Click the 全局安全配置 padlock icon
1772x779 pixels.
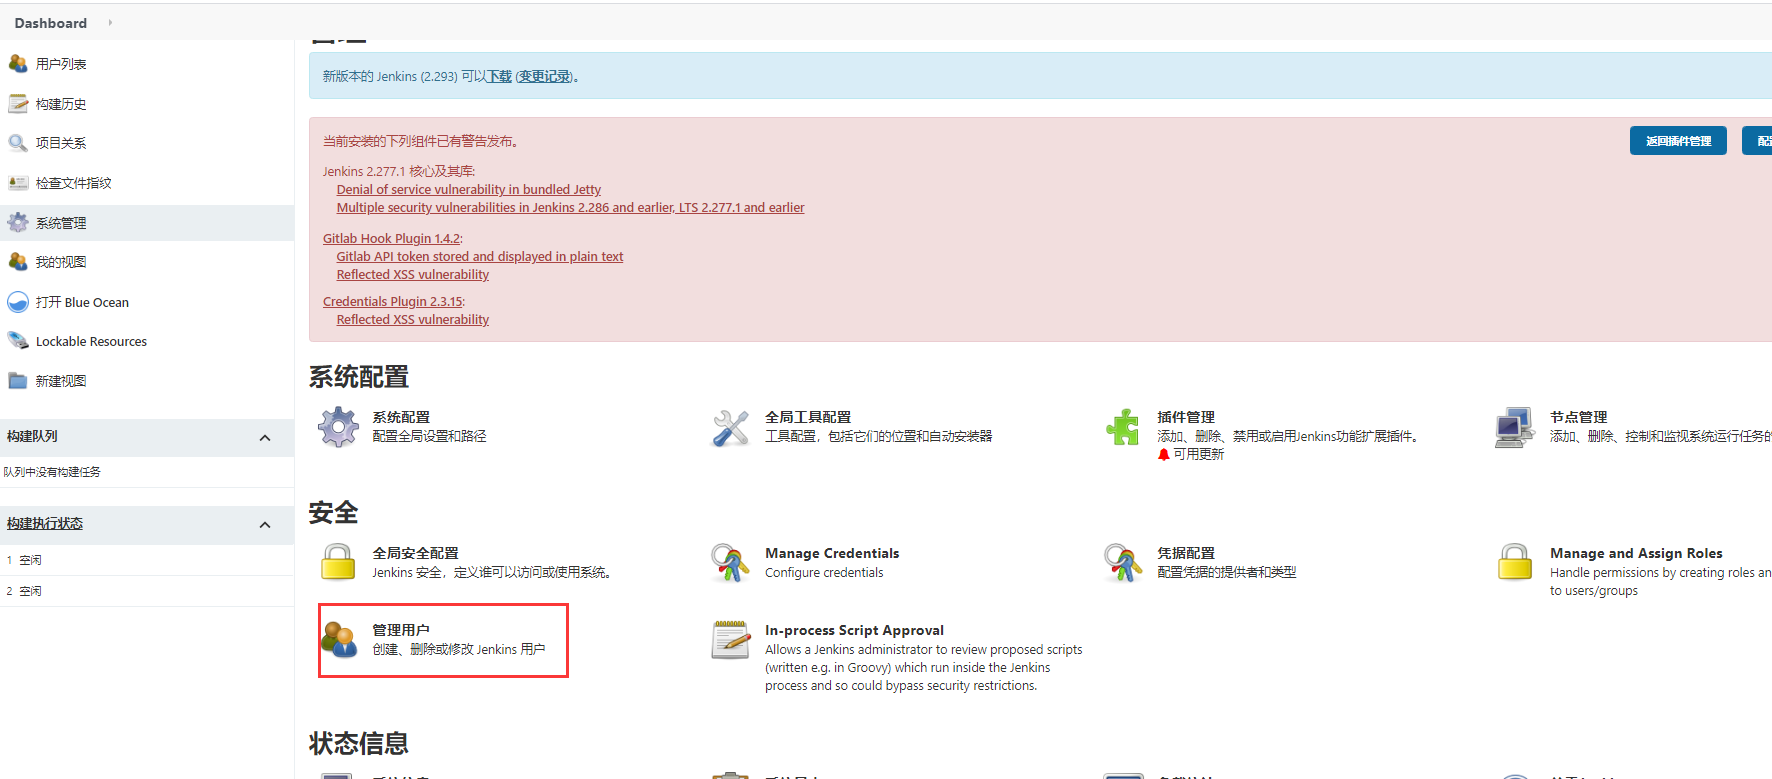338,562
